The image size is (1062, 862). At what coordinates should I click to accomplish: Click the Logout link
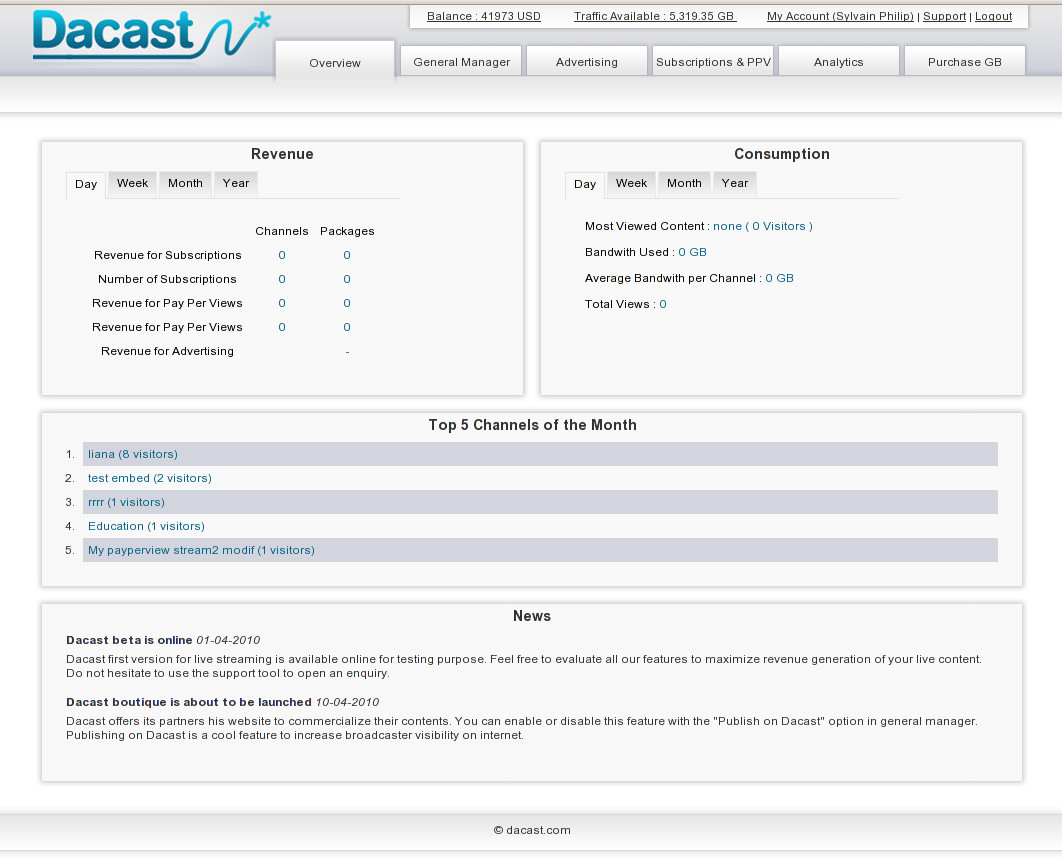pos(993,16)
